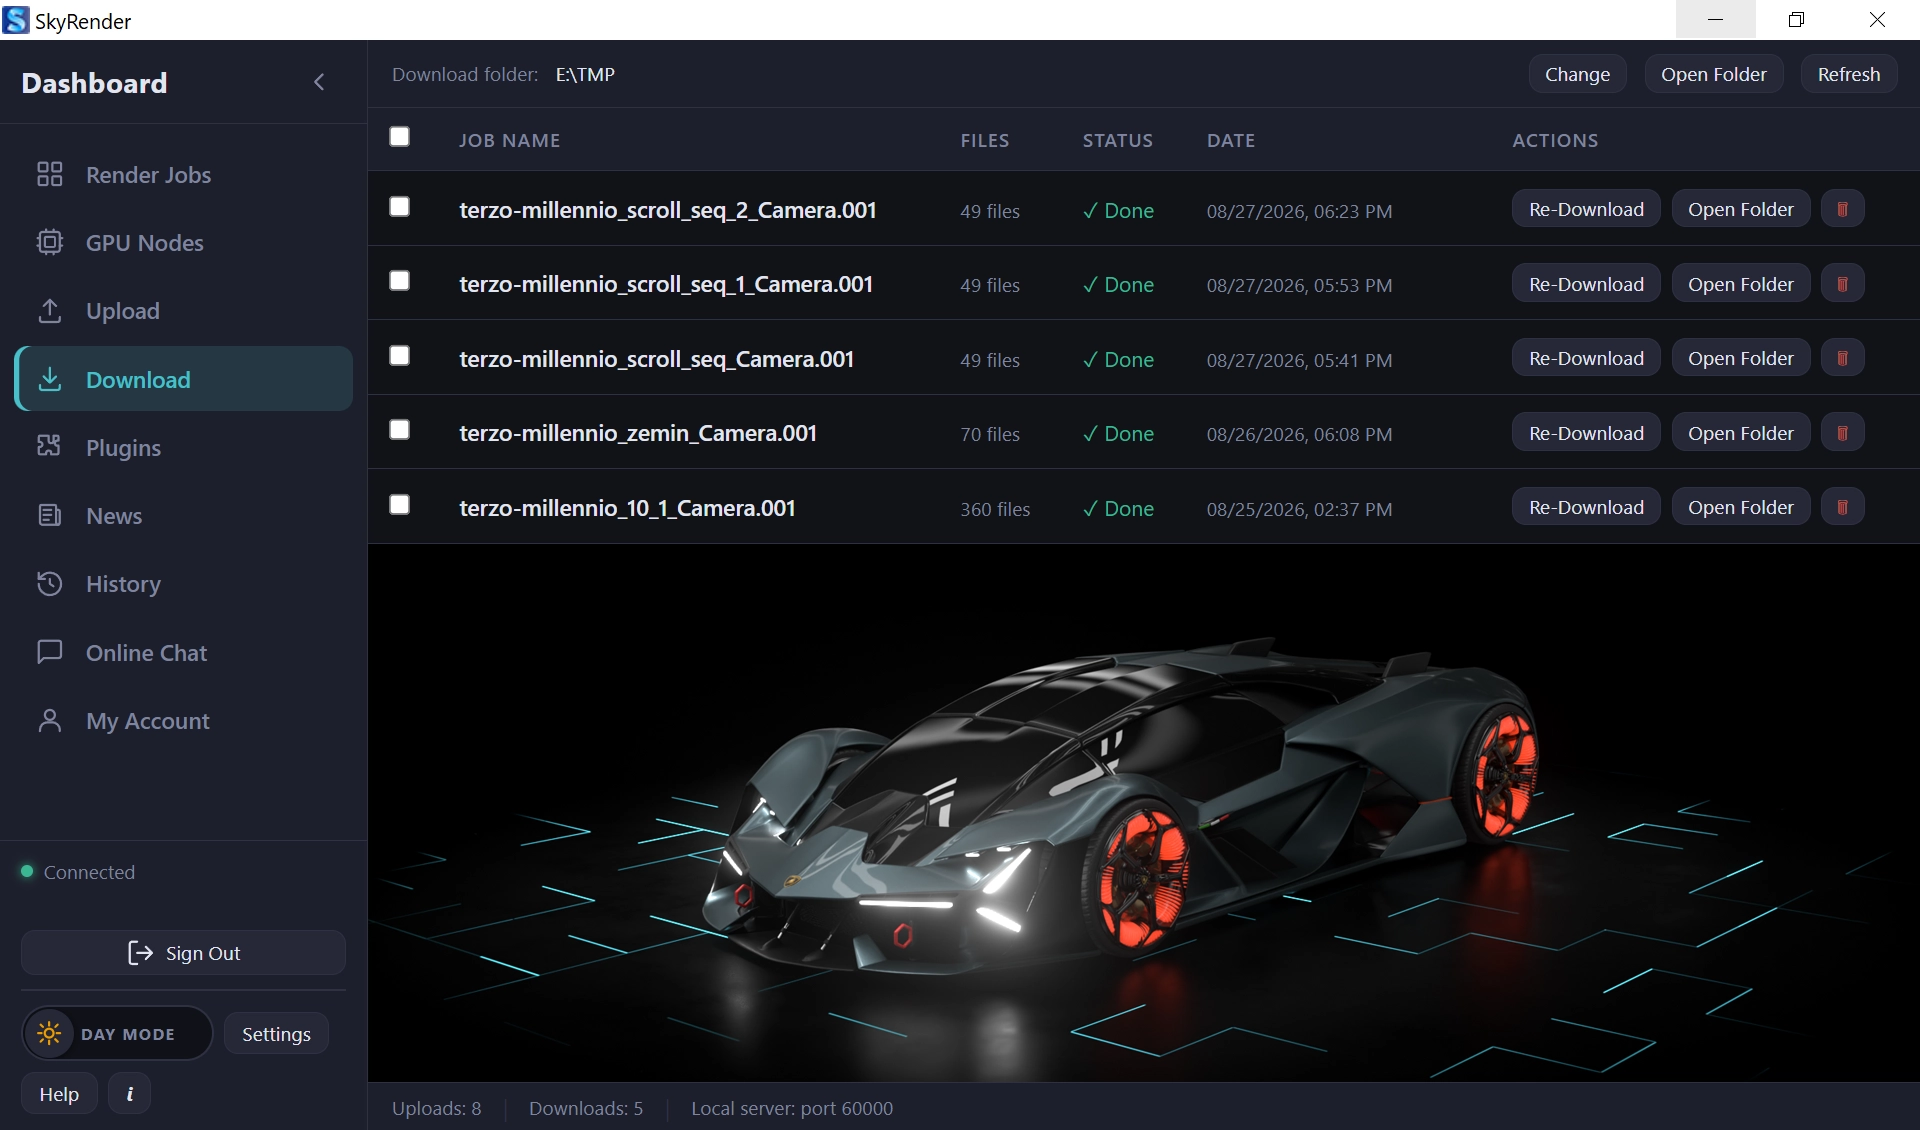Image resolution: width=1920 pixels, height=1130 pixels.
Task: Click the History clock icon
Action: click(x=49, y=583)
